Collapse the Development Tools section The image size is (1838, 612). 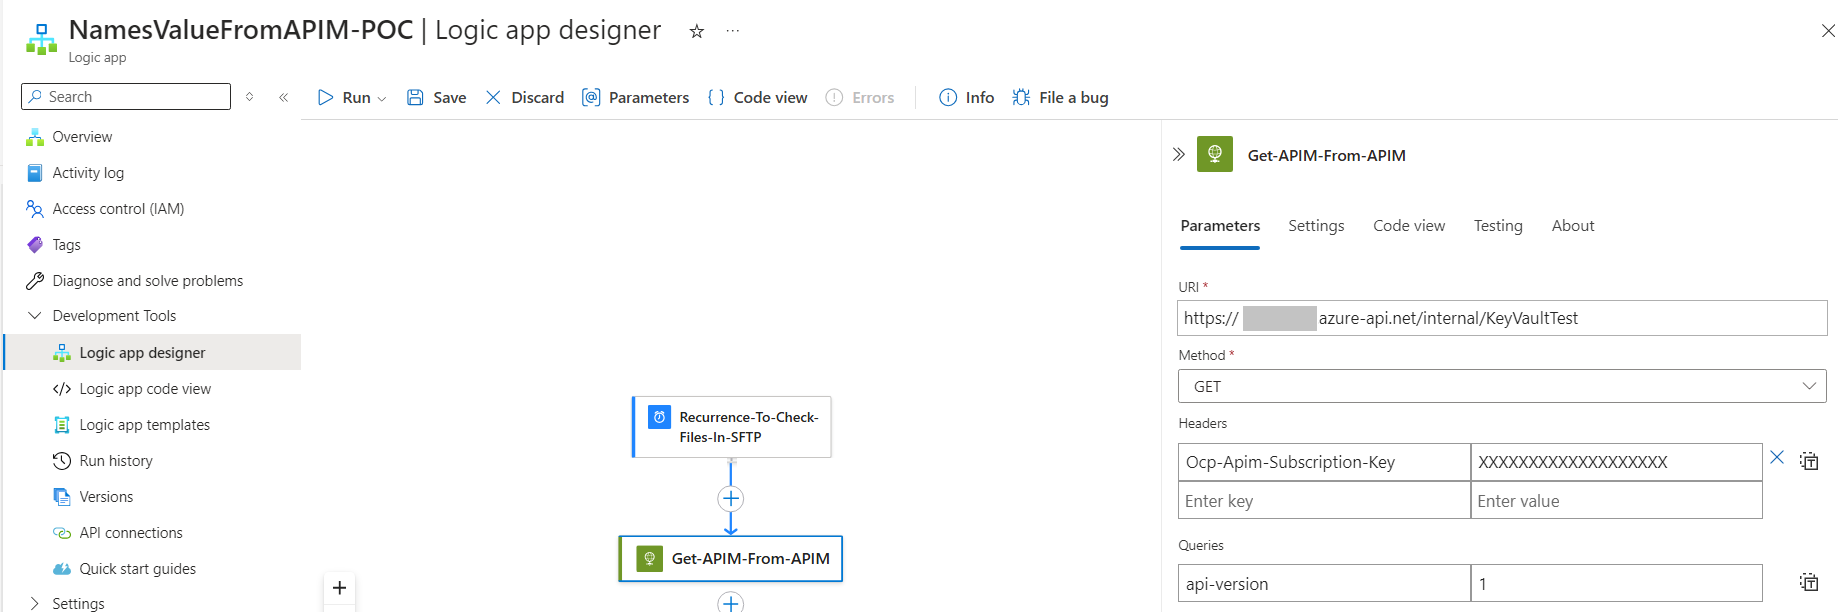coord(36,315)
